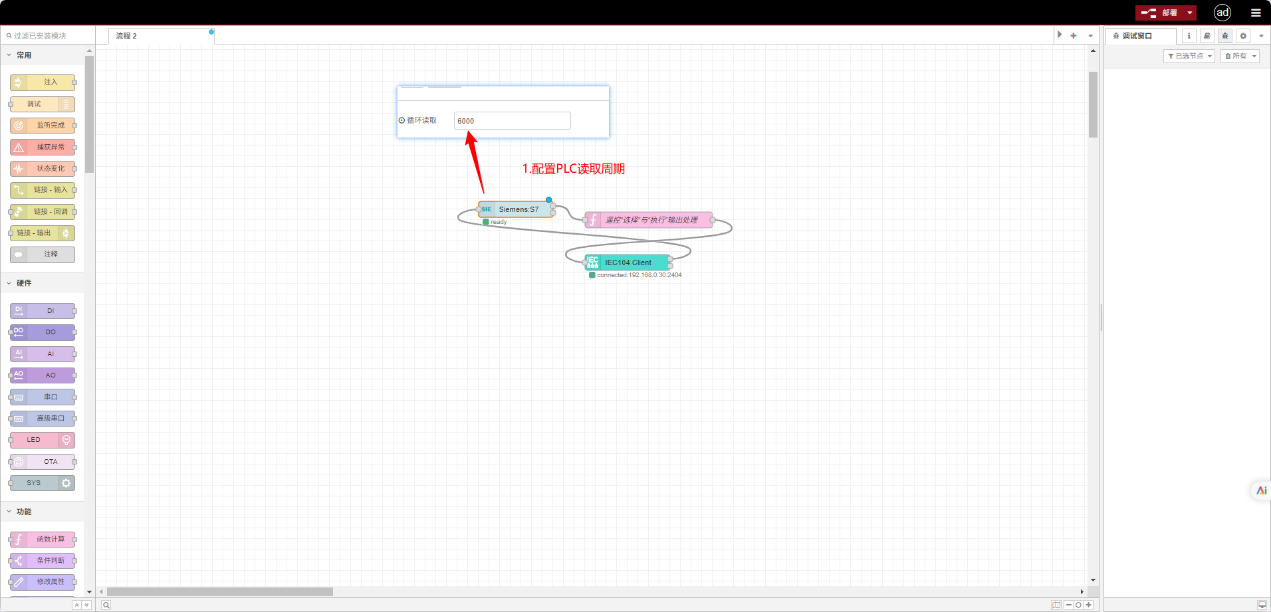Image resolution: width=1271 pixels, height=612 pixels.
Task: Open the main hamburger menu
Action: (x=1256, y=13)
